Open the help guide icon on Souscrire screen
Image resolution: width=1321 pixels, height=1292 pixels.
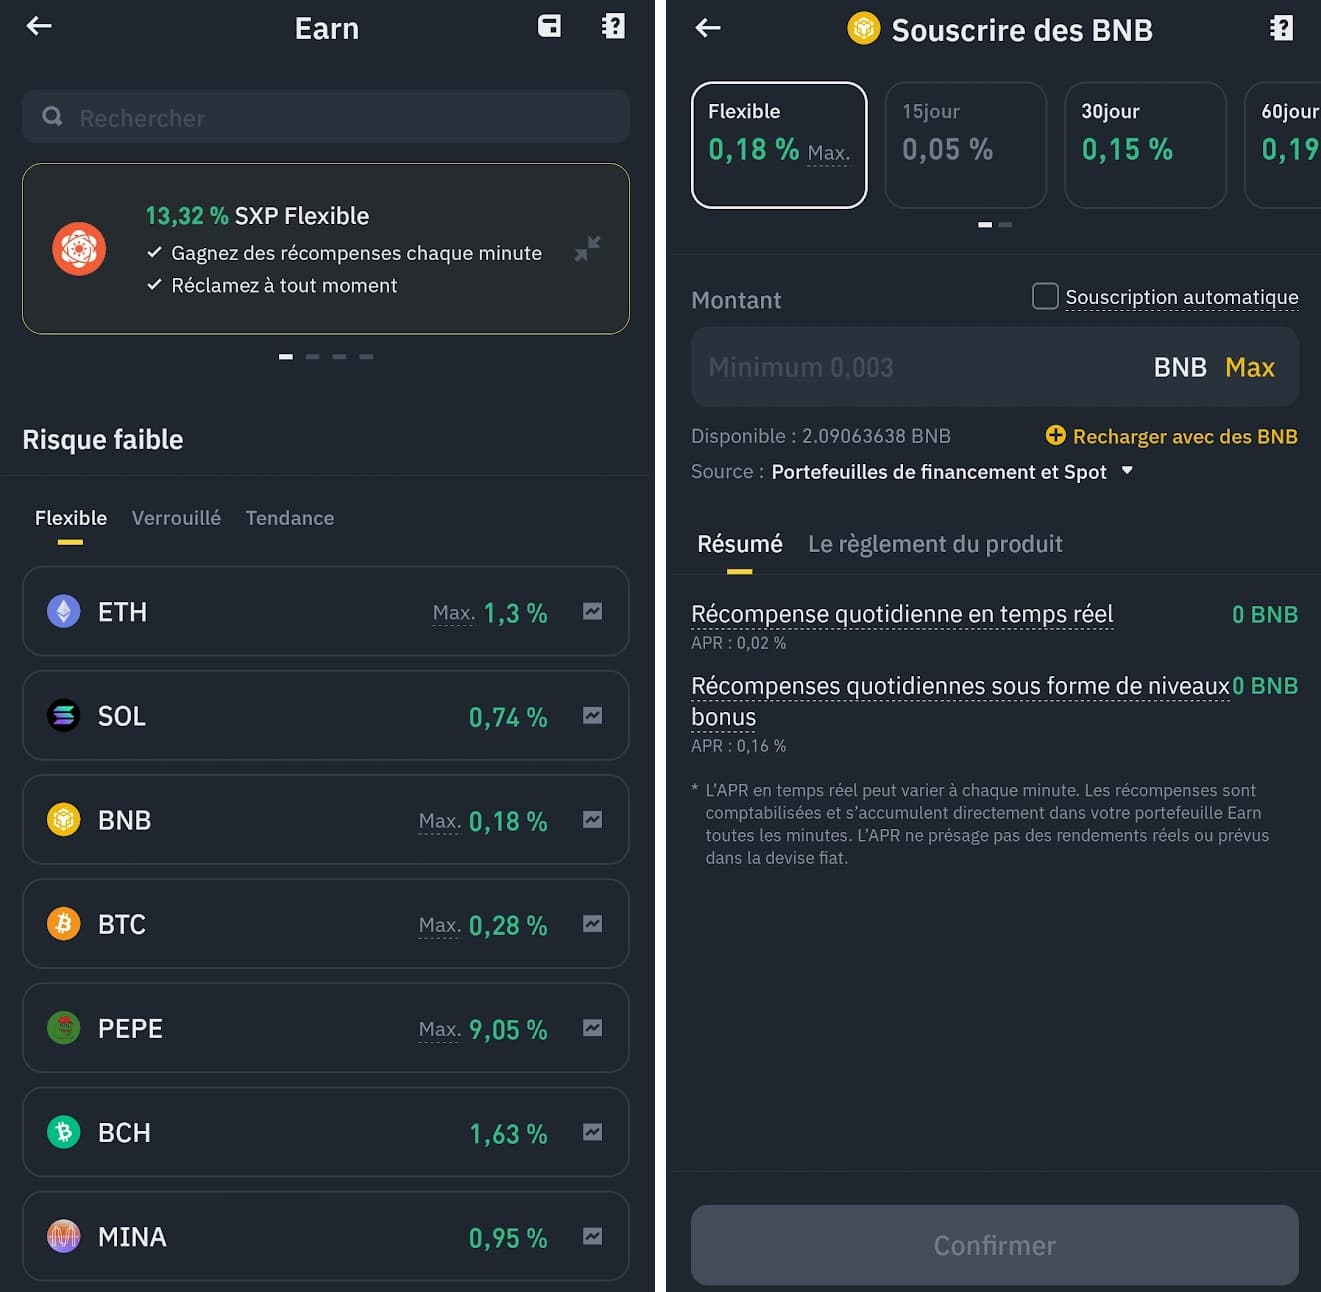point(1281,29)
